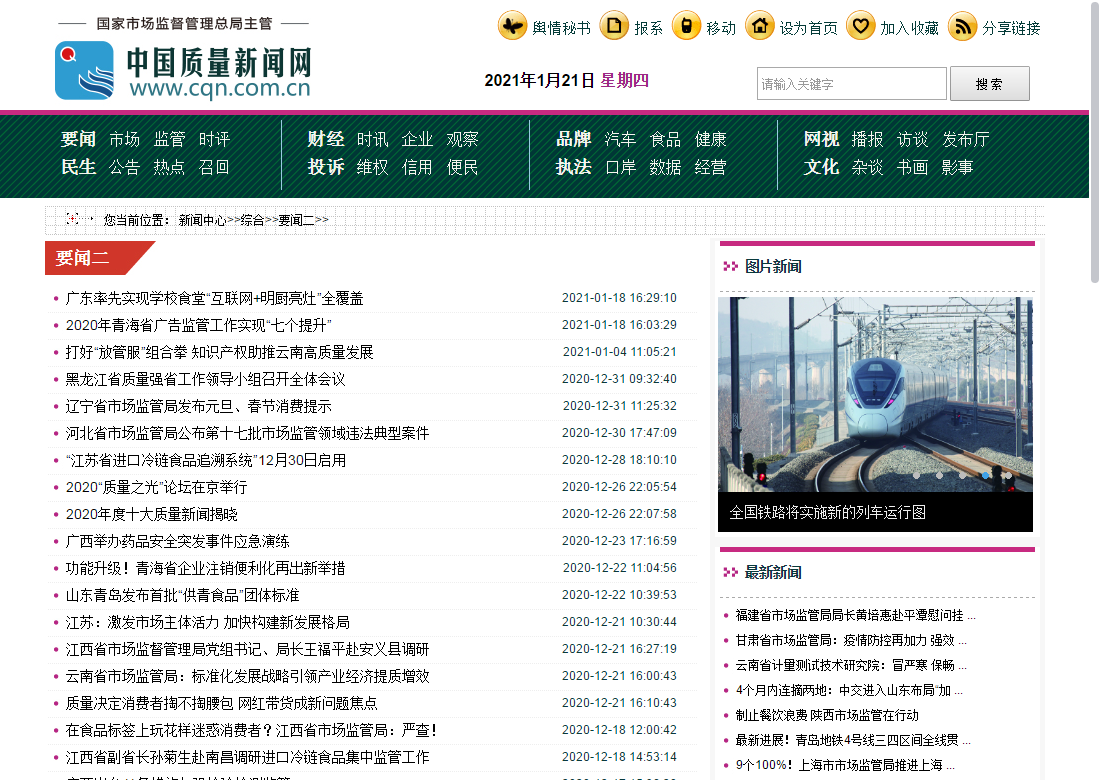Click the 移动 mobile phone icon

687,26
